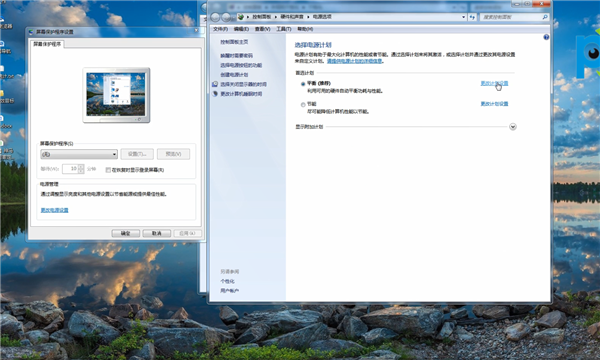Expand the show additional plans section
Viewport: 600px width, 360px height.
tap(513, 127)
